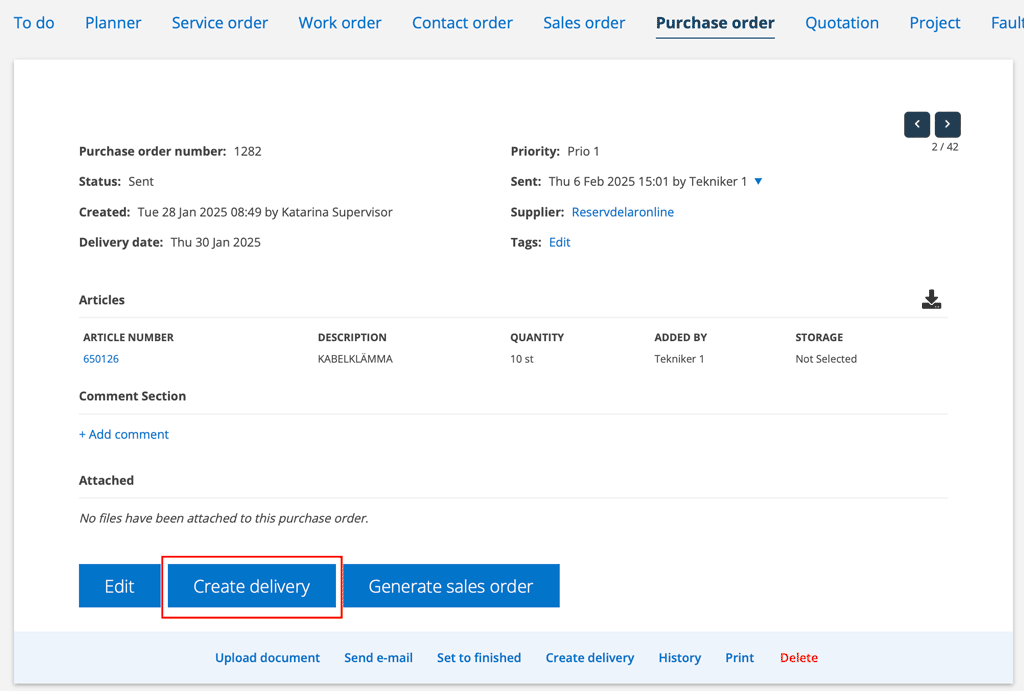The height and width of the screenshot is (691, 1024).
Task: Click the STORAGE column header
Action: [819, 337]
